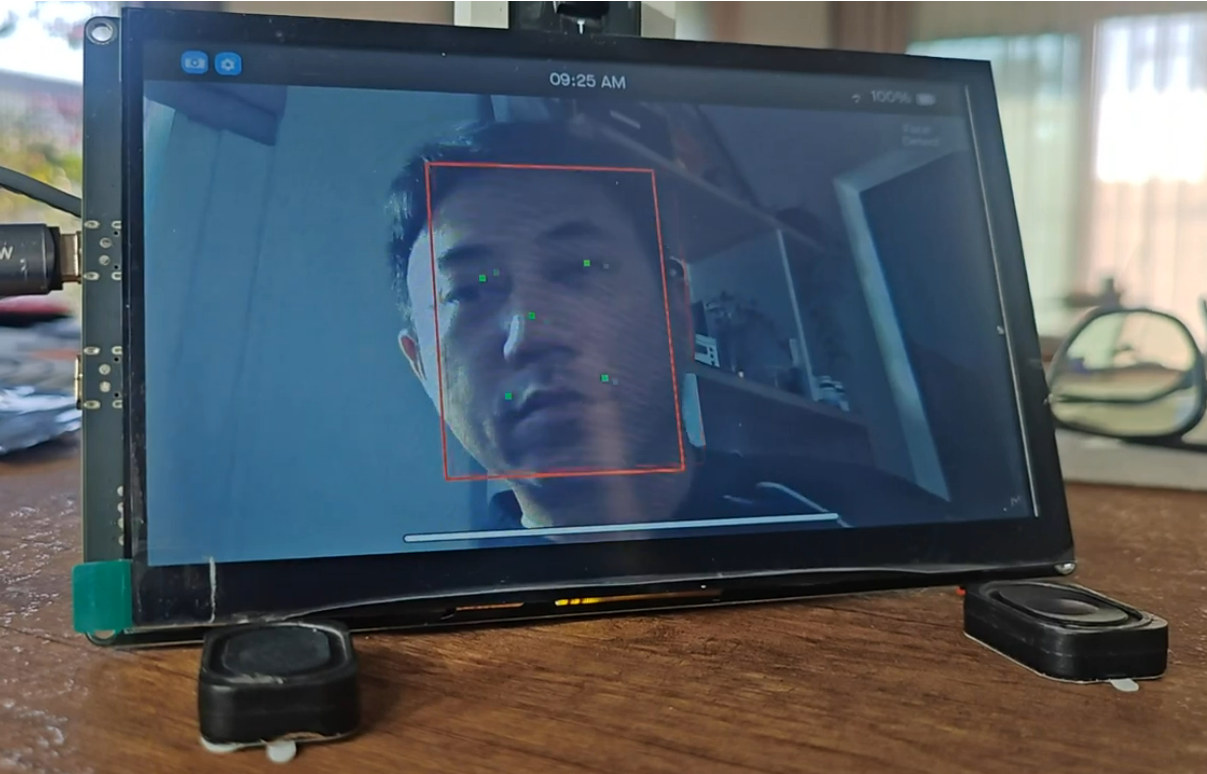Image resolution: width=1207 pixels, height=774 pixels.
Task: Click gray dot beside screen-right mouth marker
Action: coord(615,381)
